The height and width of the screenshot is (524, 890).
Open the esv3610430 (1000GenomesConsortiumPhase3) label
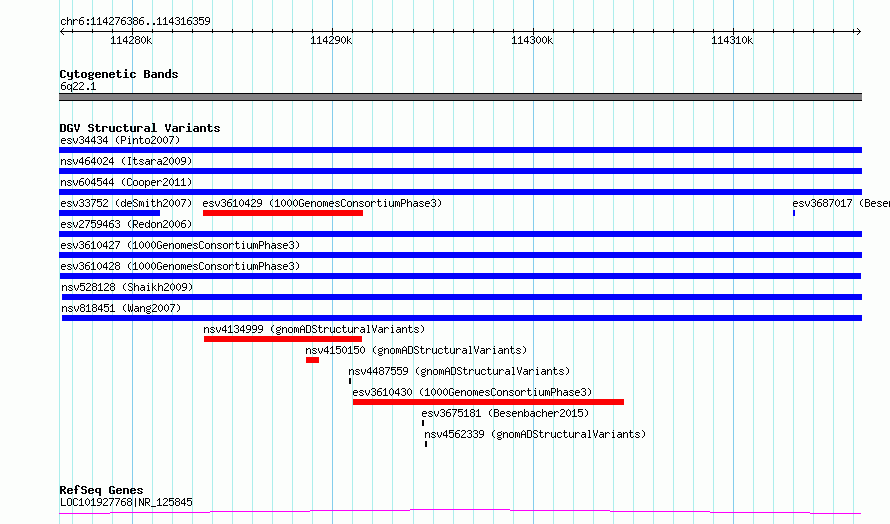(x=472, y=392)
